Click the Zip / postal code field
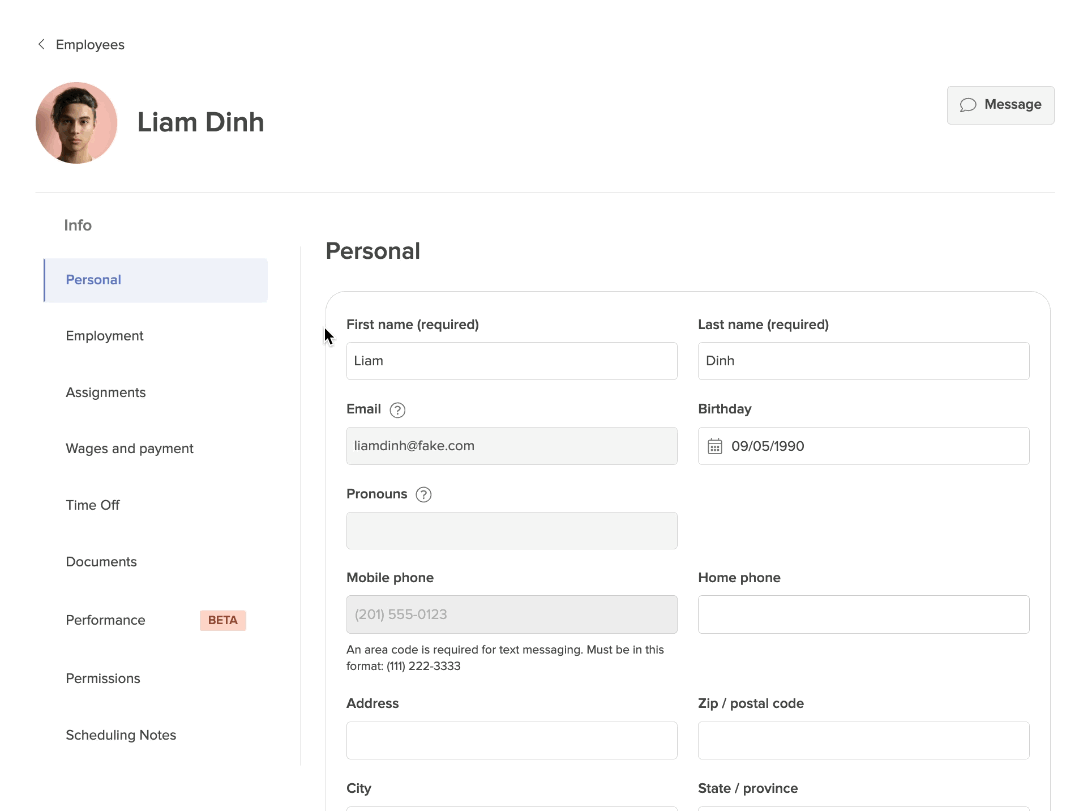Screen dimensions: 1080x811 point(863,740)
